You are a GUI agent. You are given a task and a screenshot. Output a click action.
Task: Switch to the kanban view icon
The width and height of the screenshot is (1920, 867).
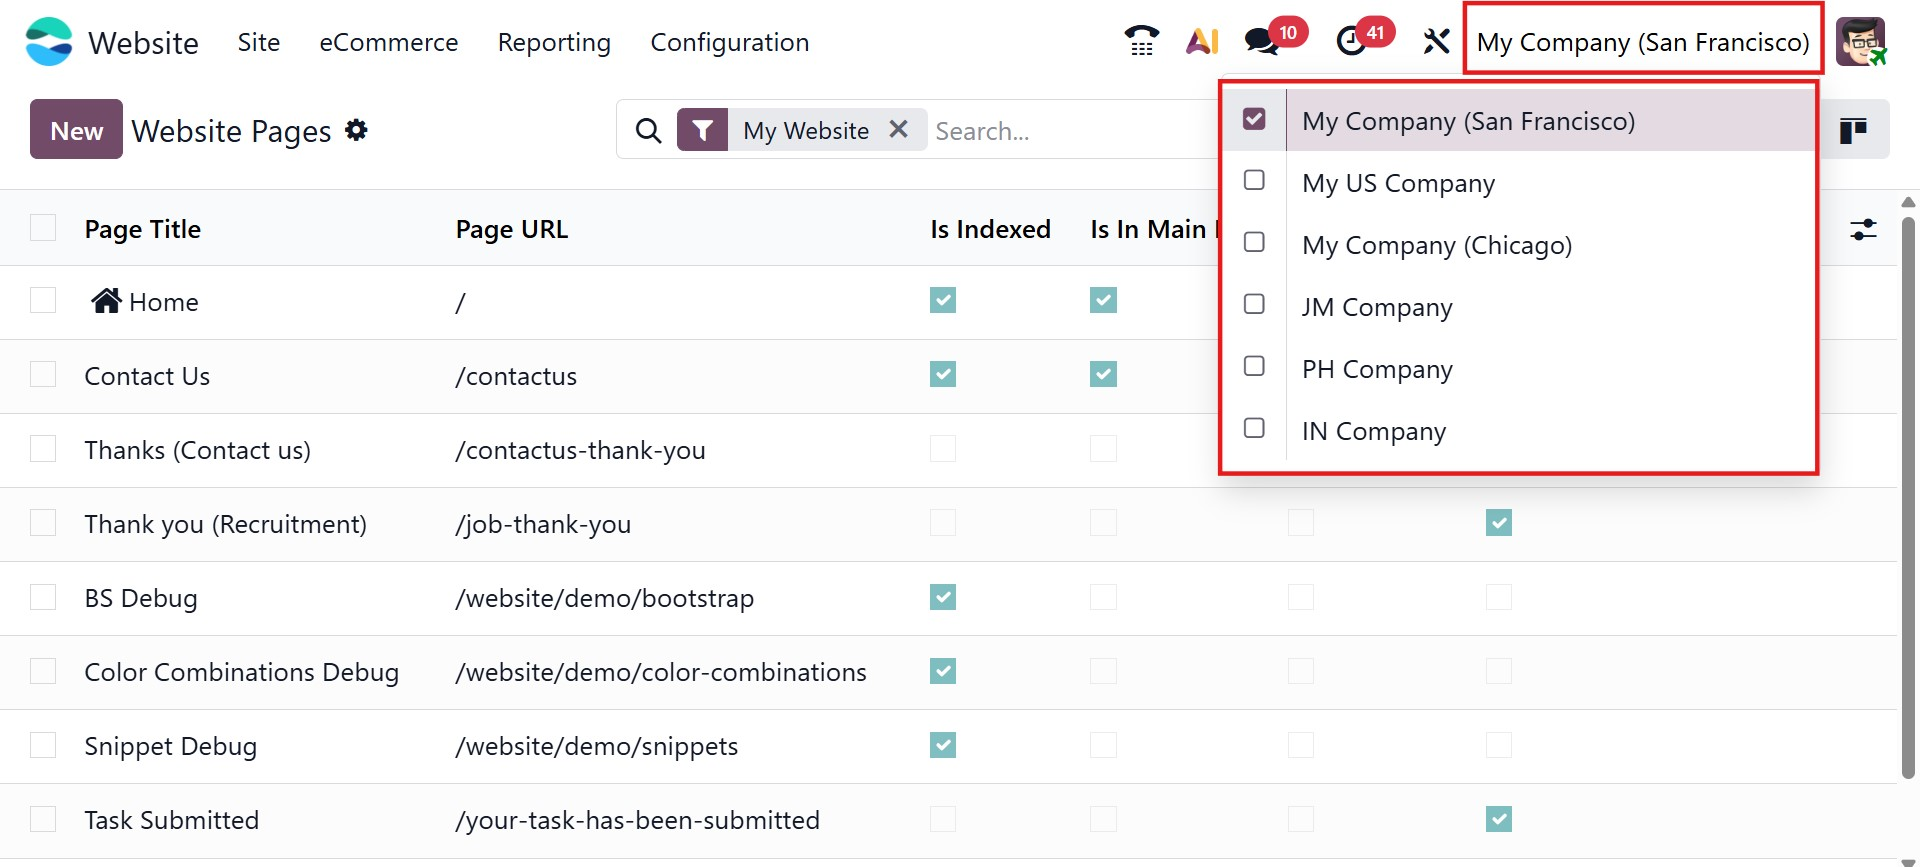tap(1853, 130)
